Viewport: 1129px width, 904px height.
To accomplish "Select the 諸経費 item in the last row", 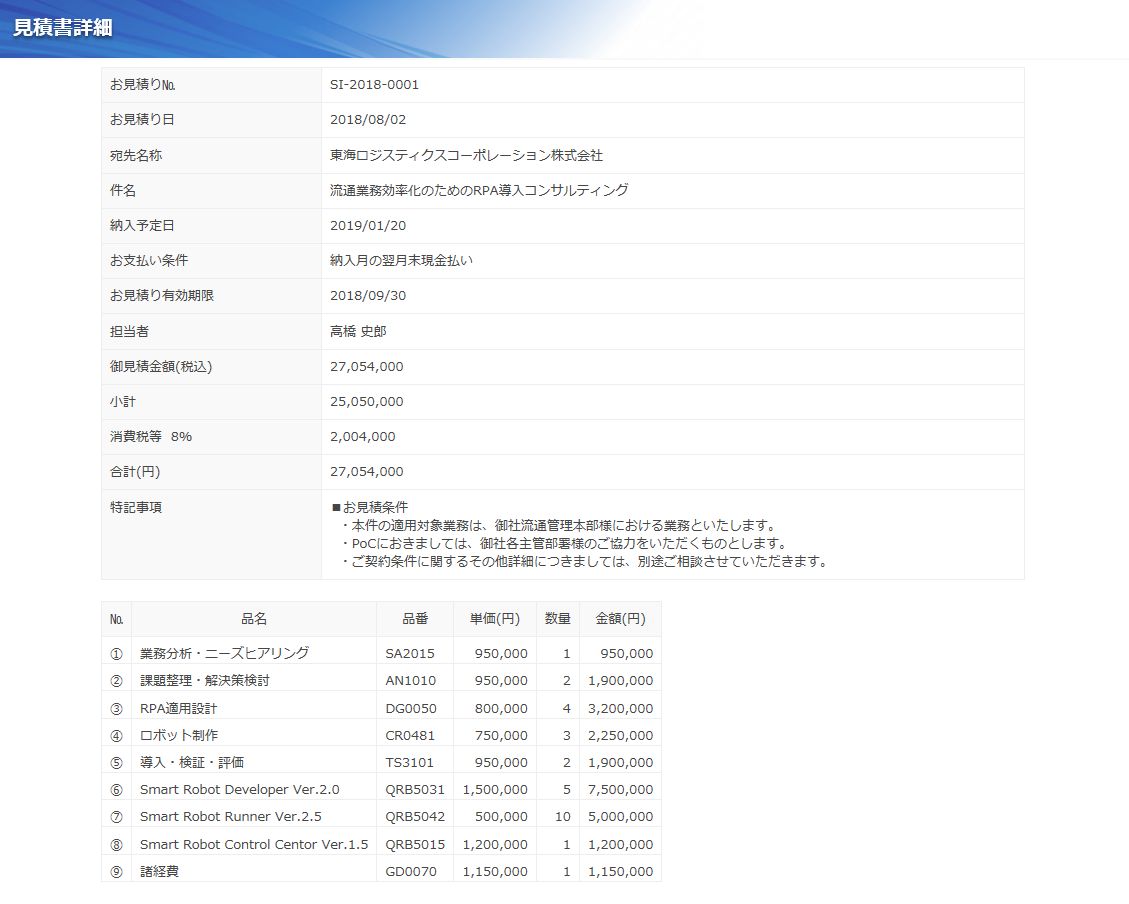I will pyautogui.click(x=160, y=872).
